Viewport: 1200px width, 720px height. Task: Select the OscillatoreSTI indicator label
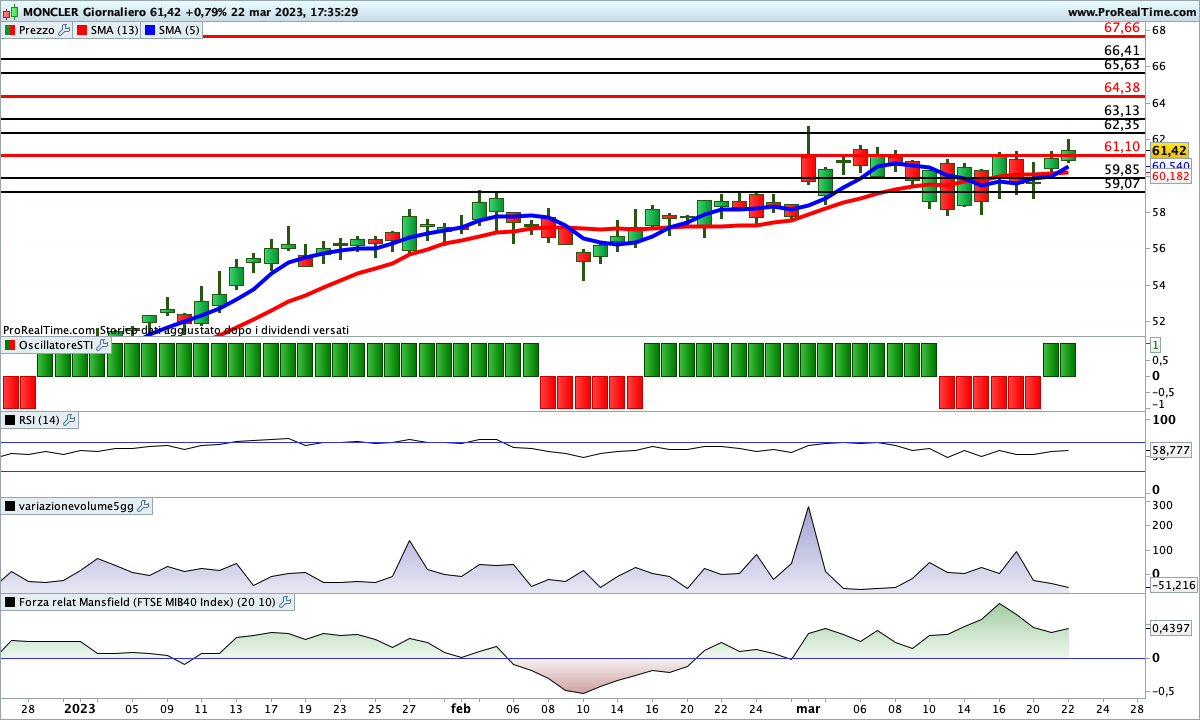click(56, 345)
